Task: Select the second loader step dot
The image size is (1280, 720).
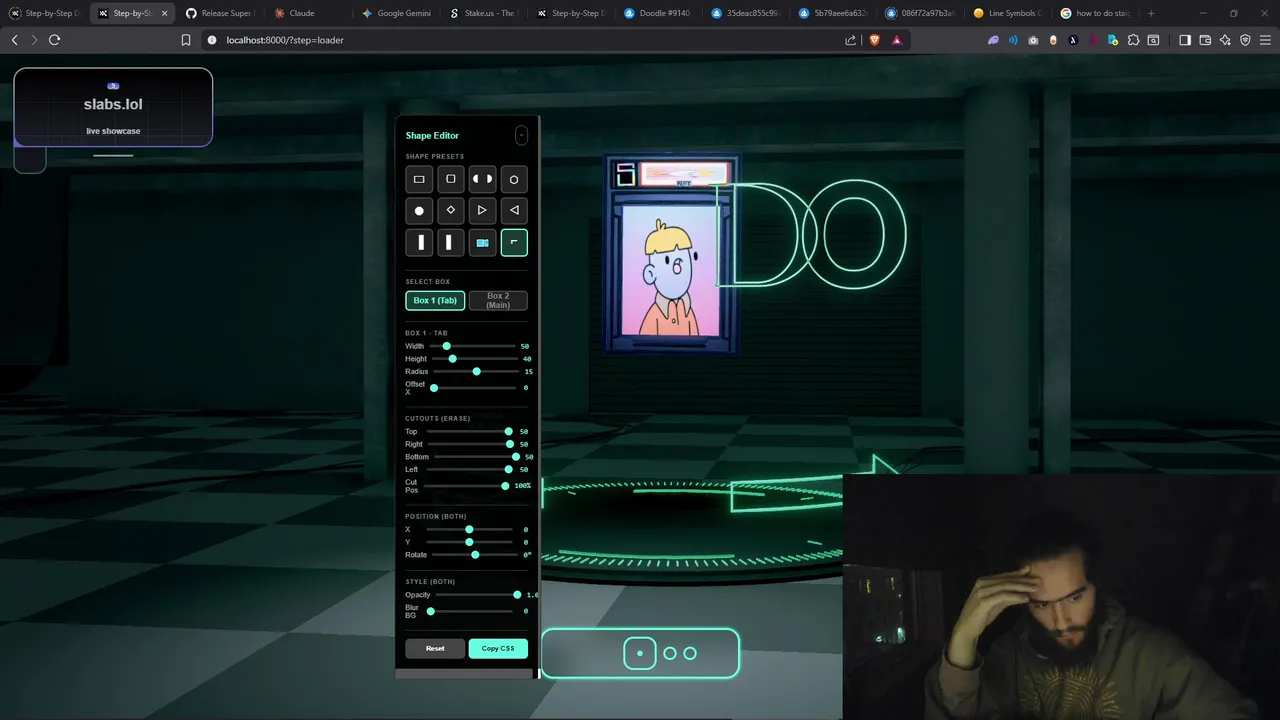Action: coord(670,653)
